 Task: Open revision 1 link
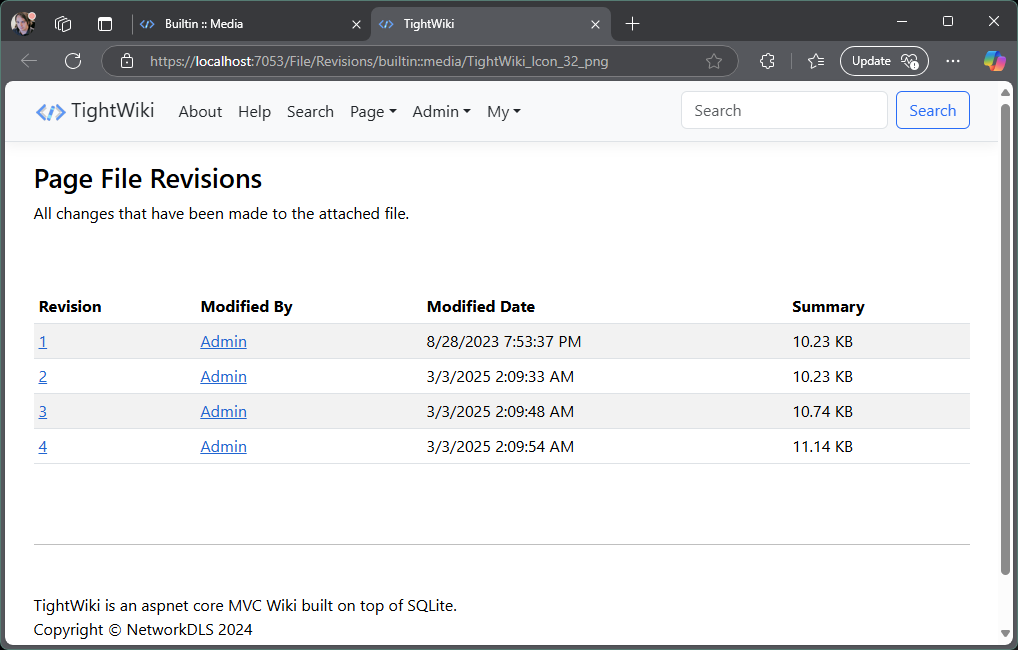43,342
